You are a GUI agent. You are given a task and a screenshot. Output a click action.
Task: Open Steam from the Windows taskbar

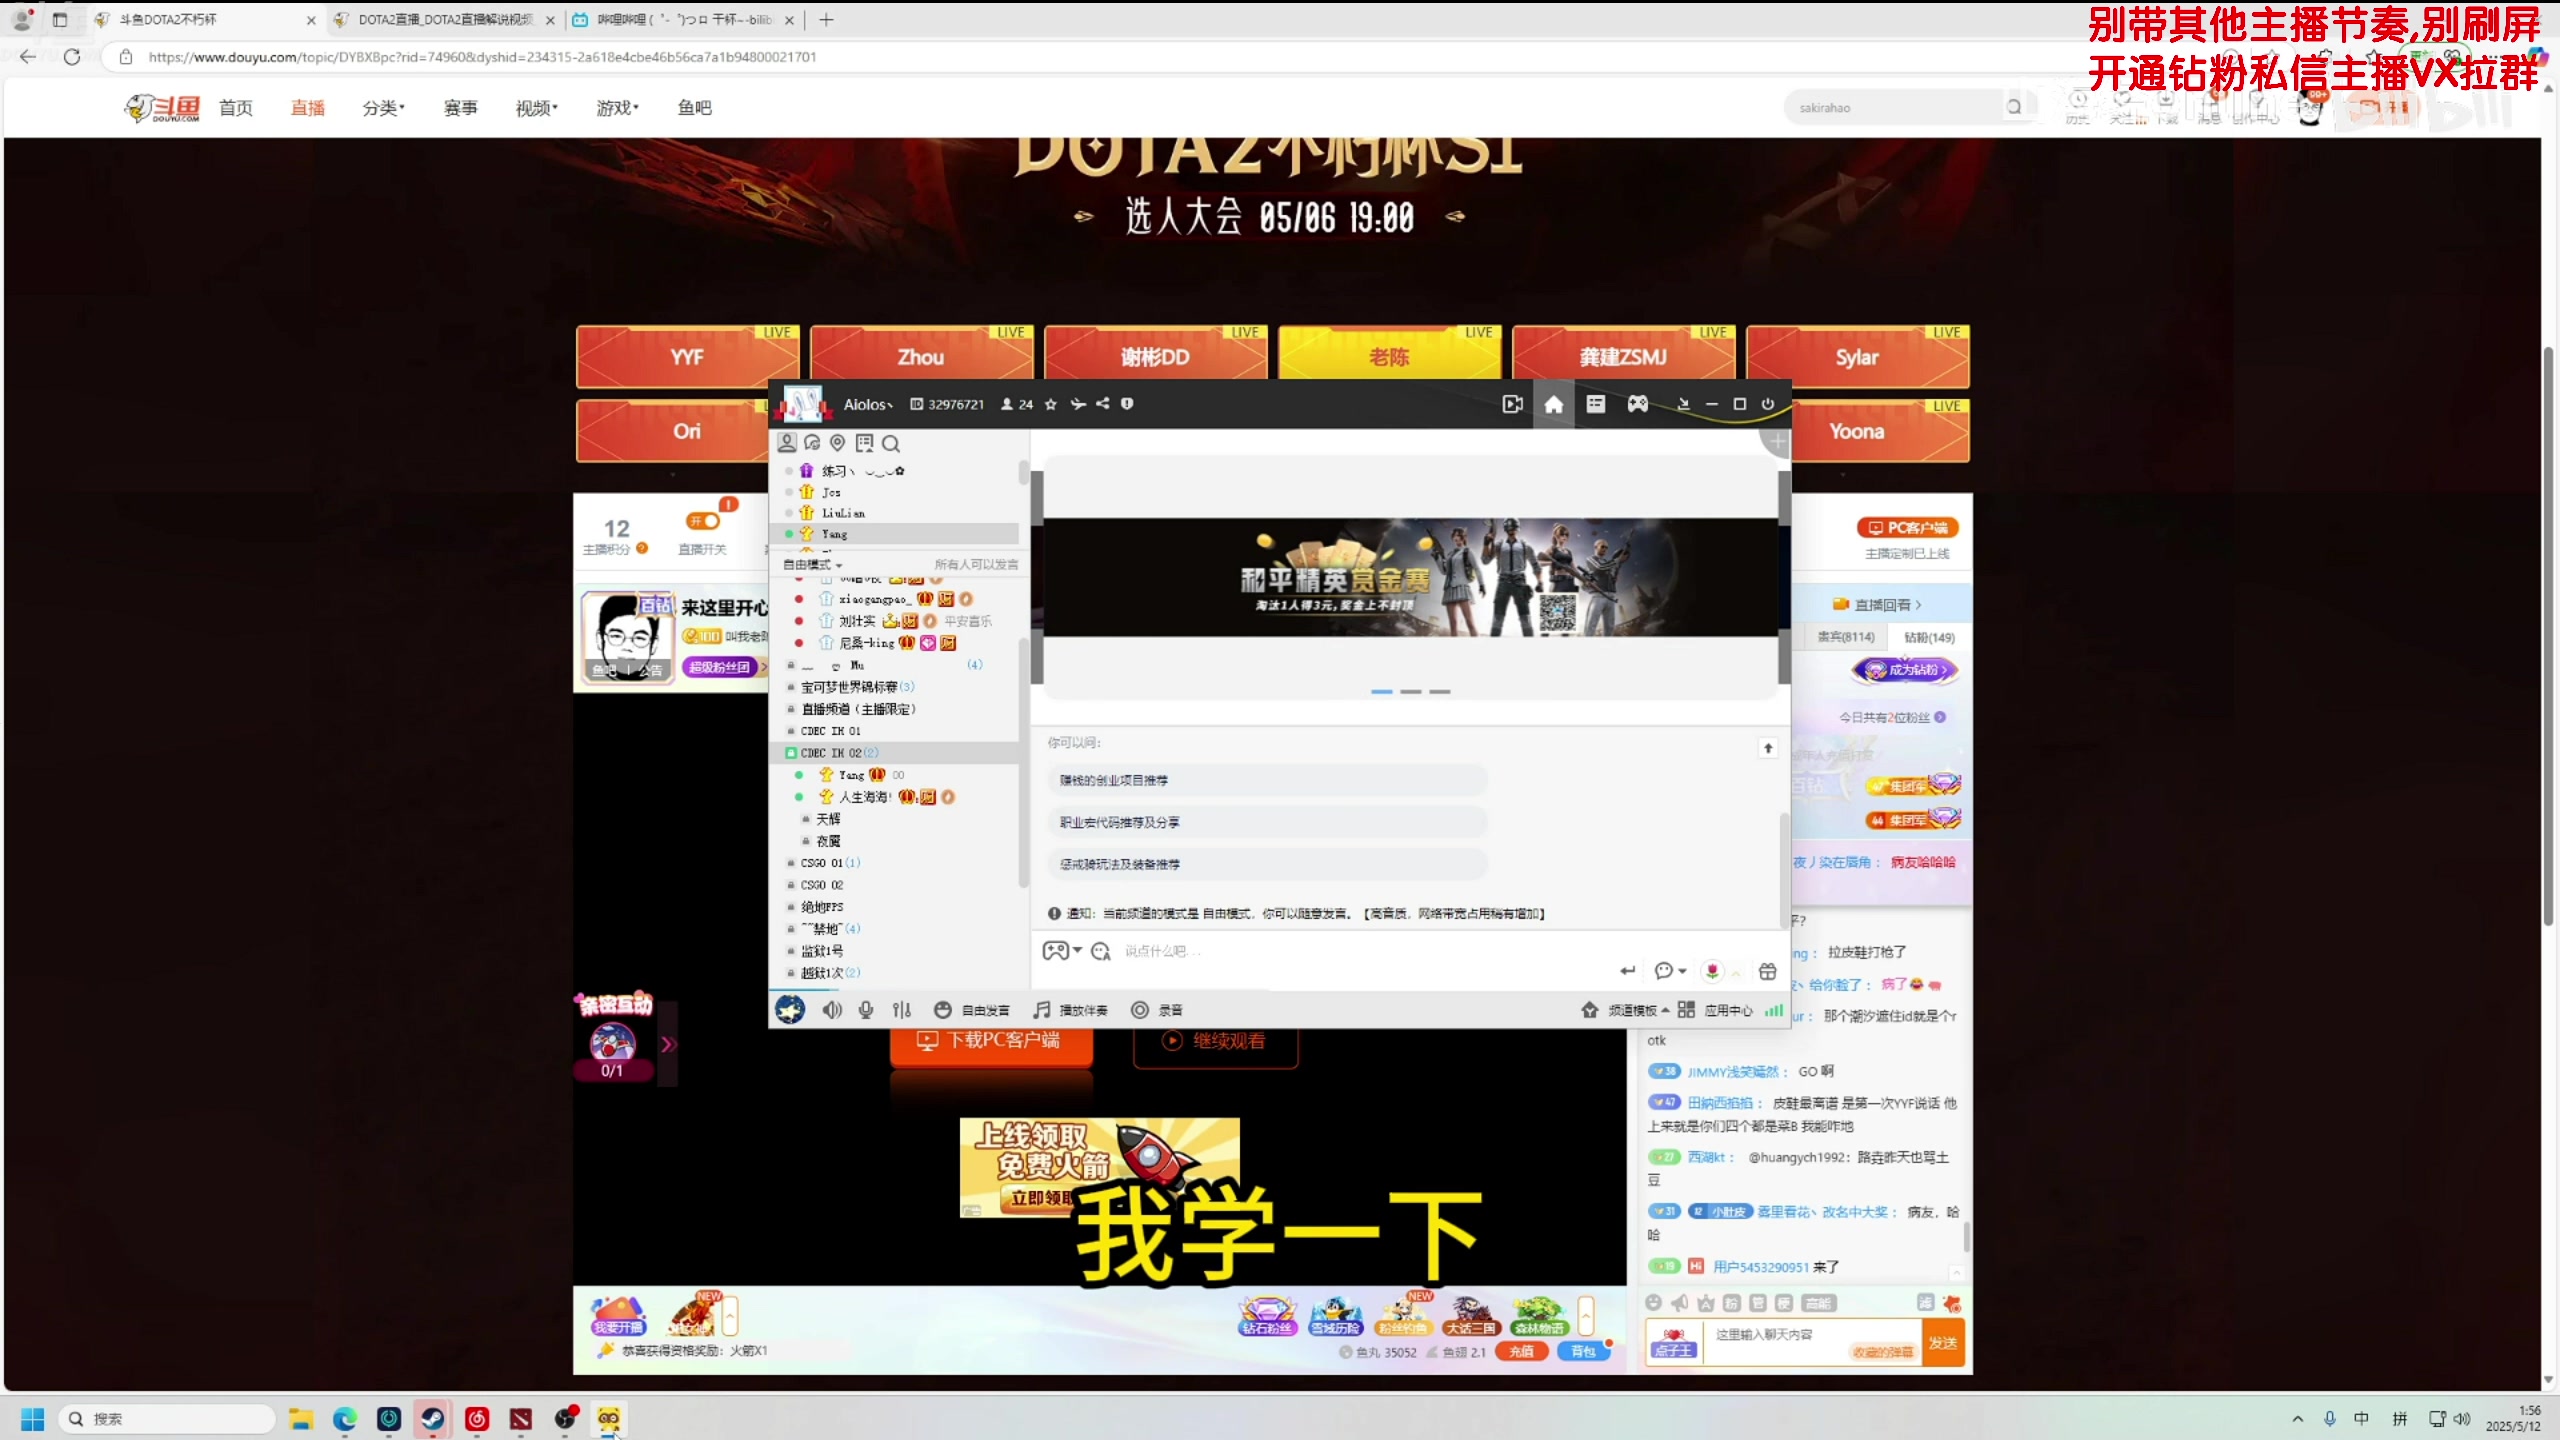click(432, 1418)
